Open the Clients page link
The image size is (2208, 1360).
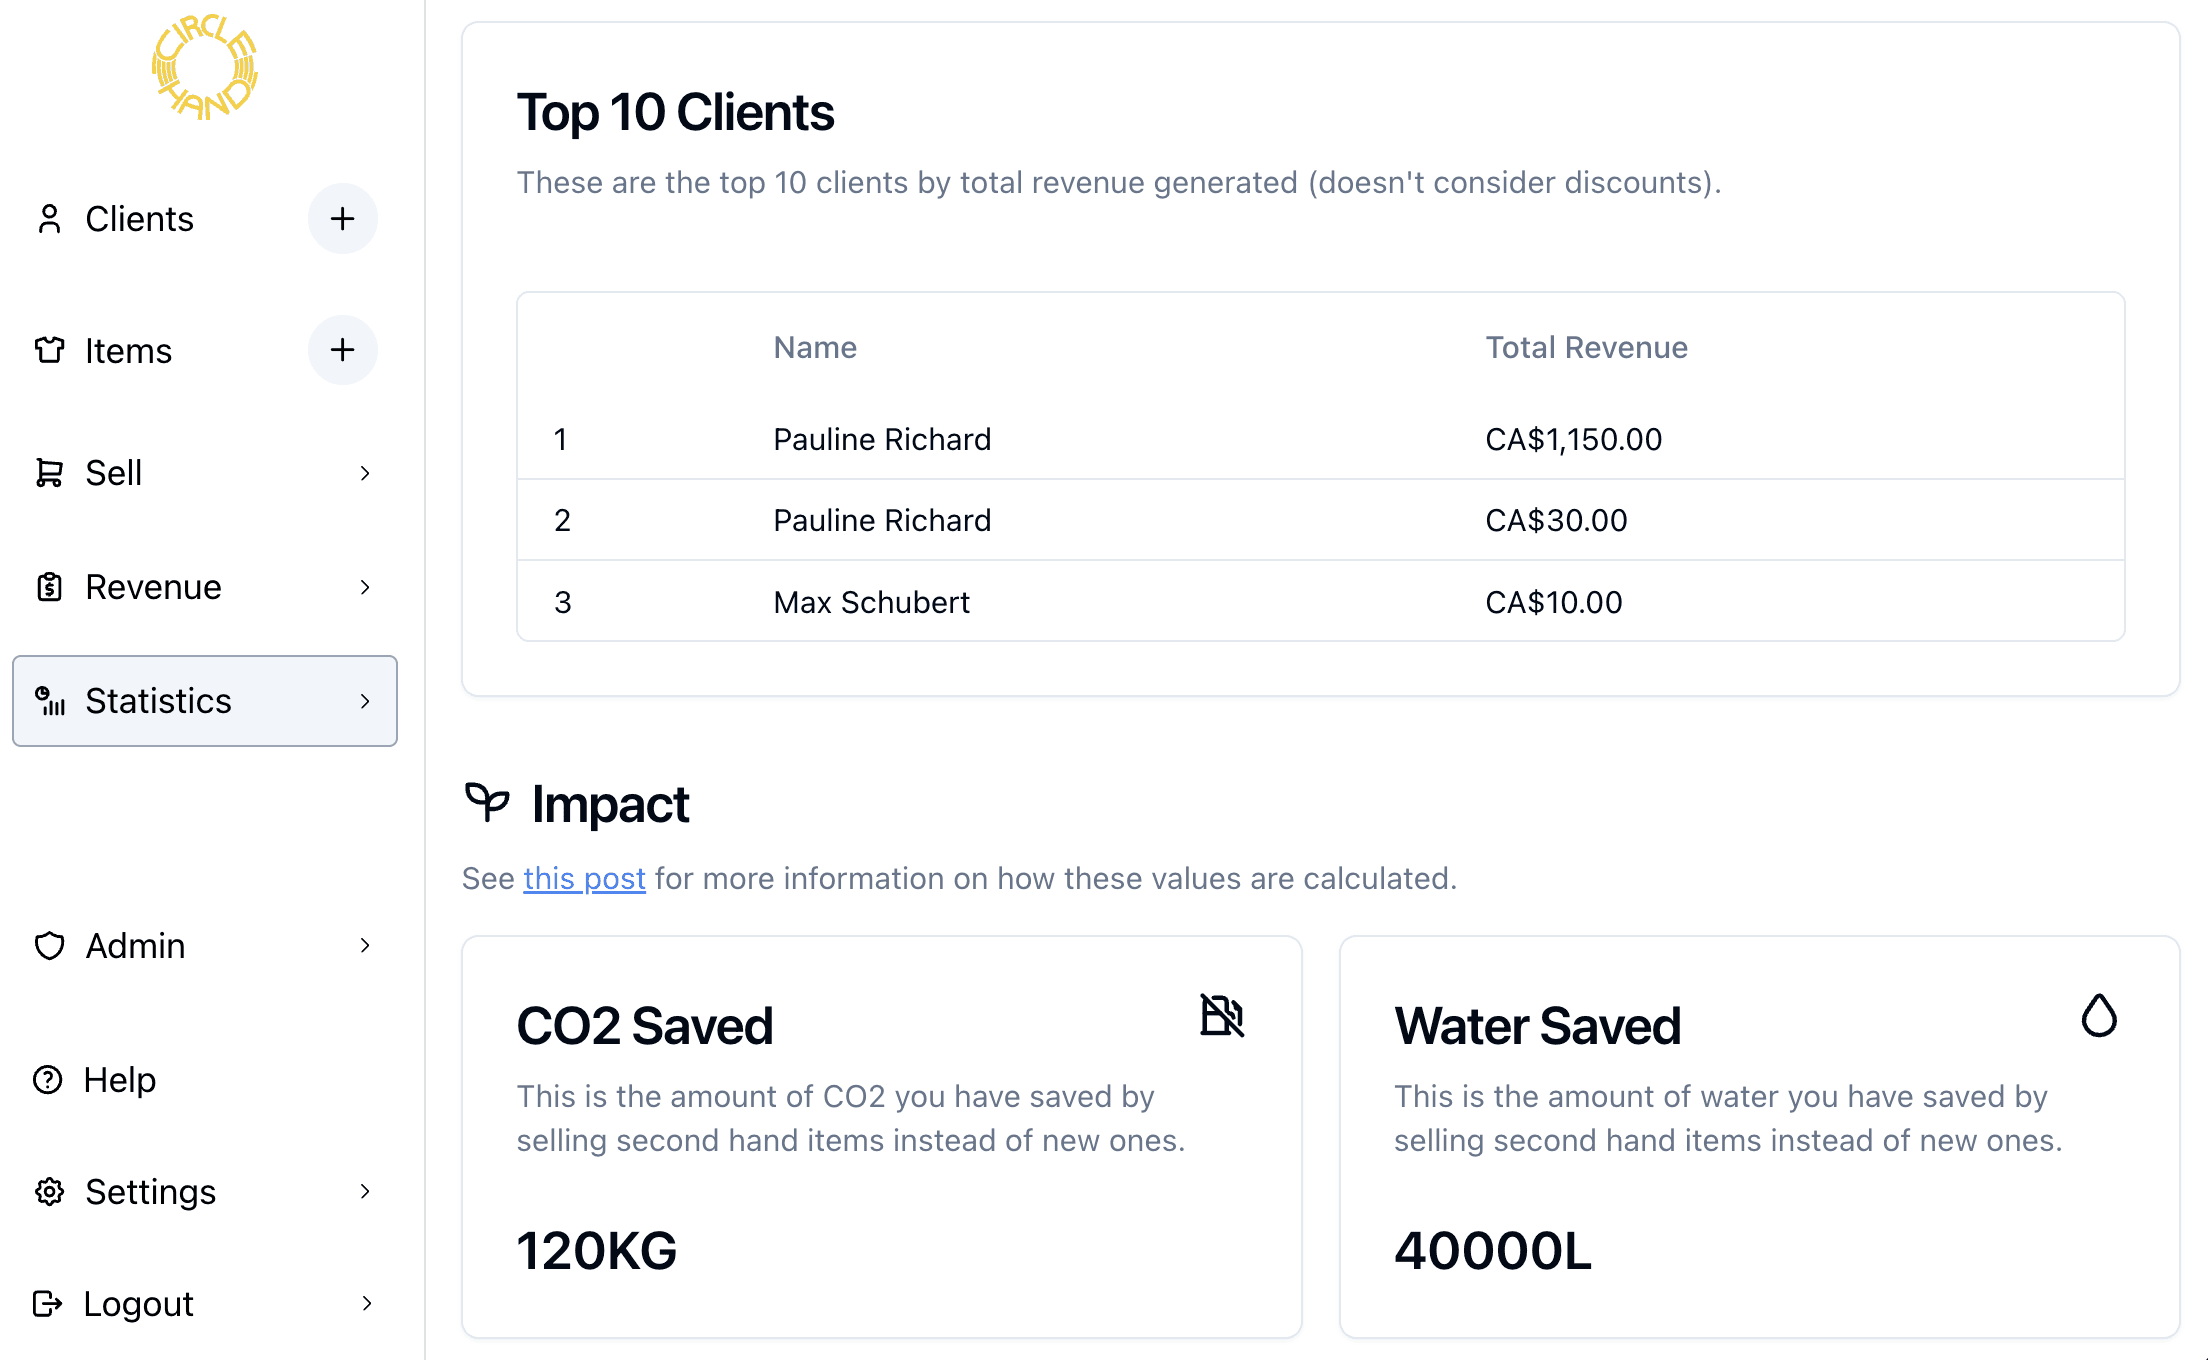click(x=139, y=219)
